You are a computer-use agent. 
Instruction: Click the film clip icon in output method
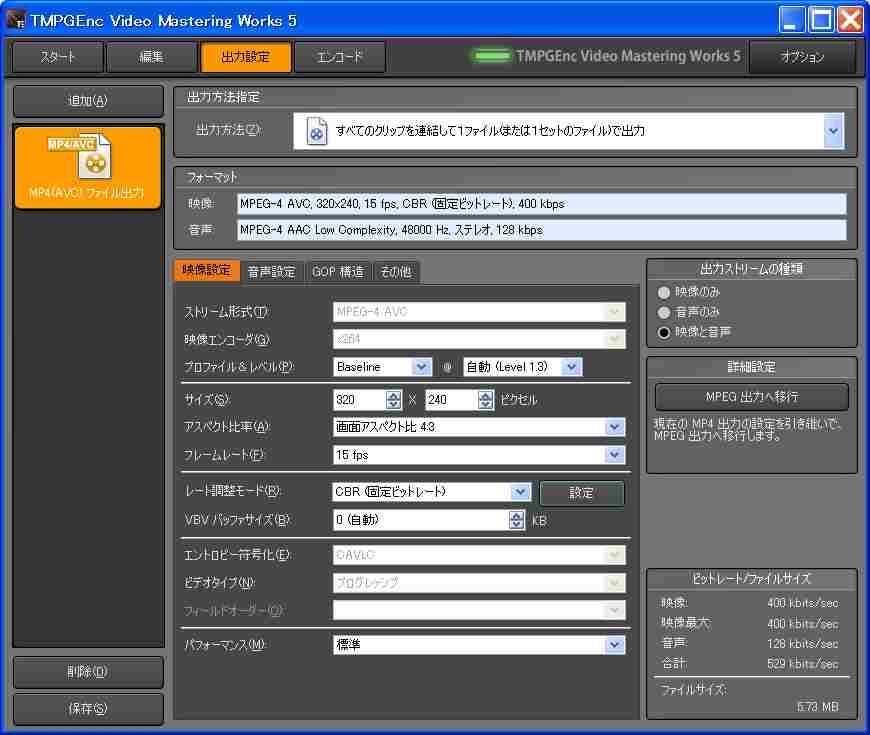tap(316, 131)
